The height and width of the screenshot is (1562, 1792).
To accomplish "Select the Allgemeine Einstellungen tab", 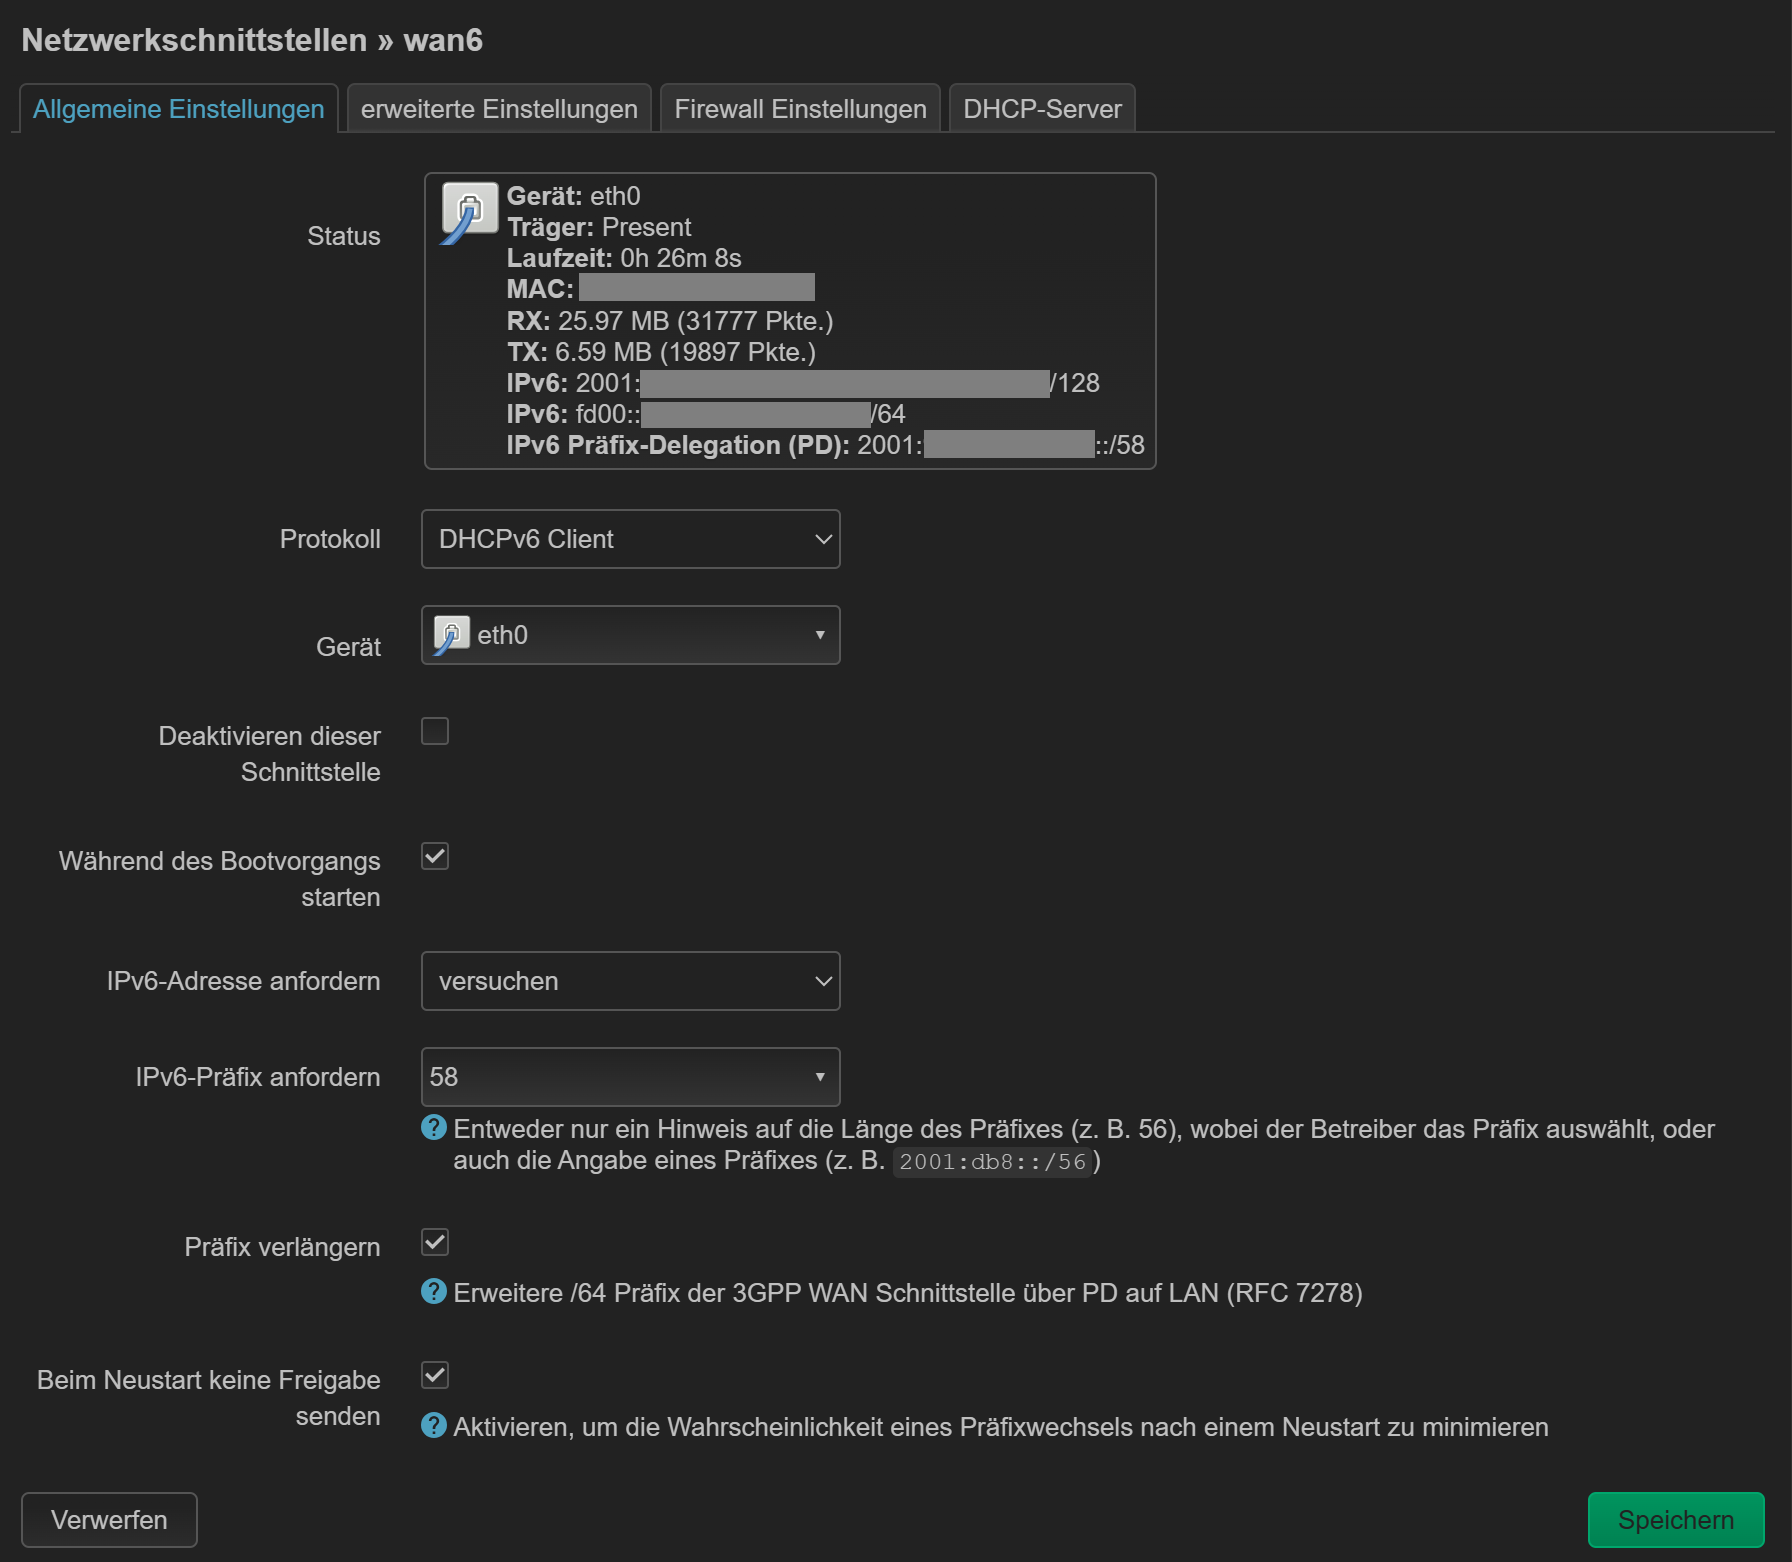I will (179, 109).
